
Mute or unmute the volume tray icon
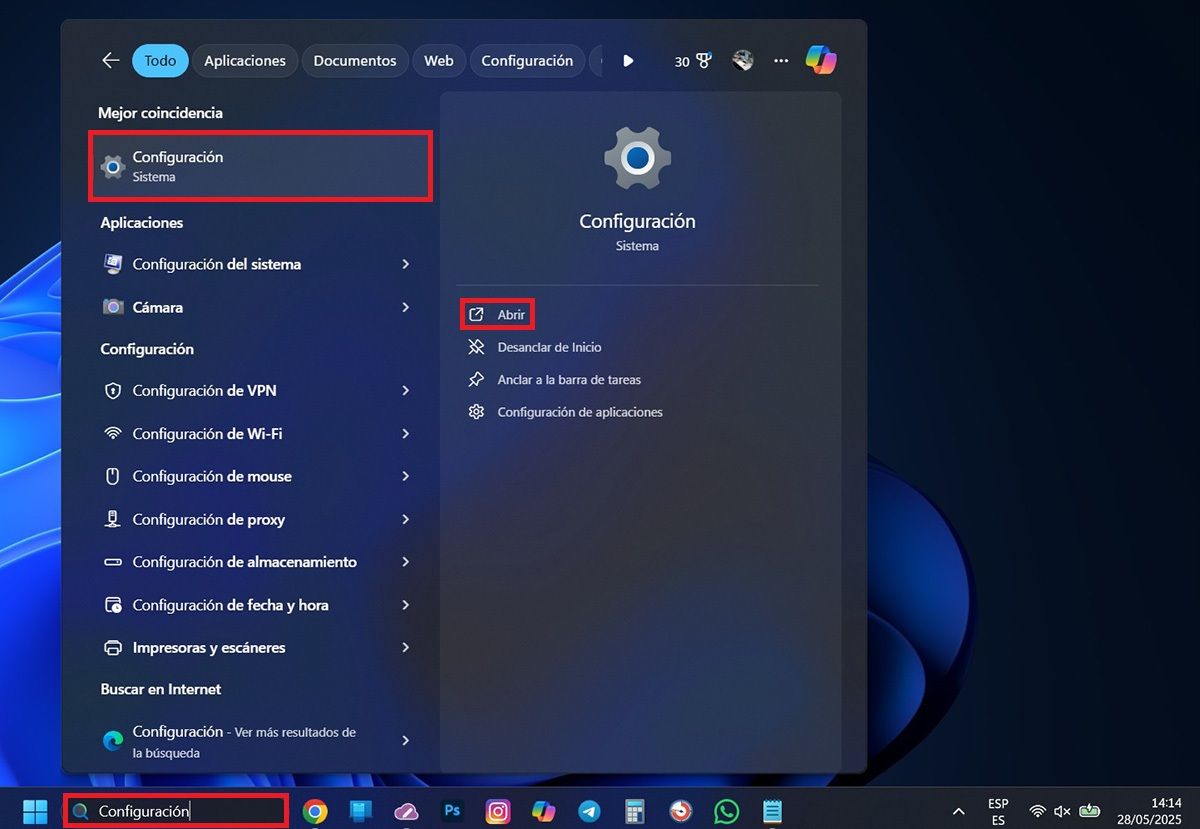1062,811
